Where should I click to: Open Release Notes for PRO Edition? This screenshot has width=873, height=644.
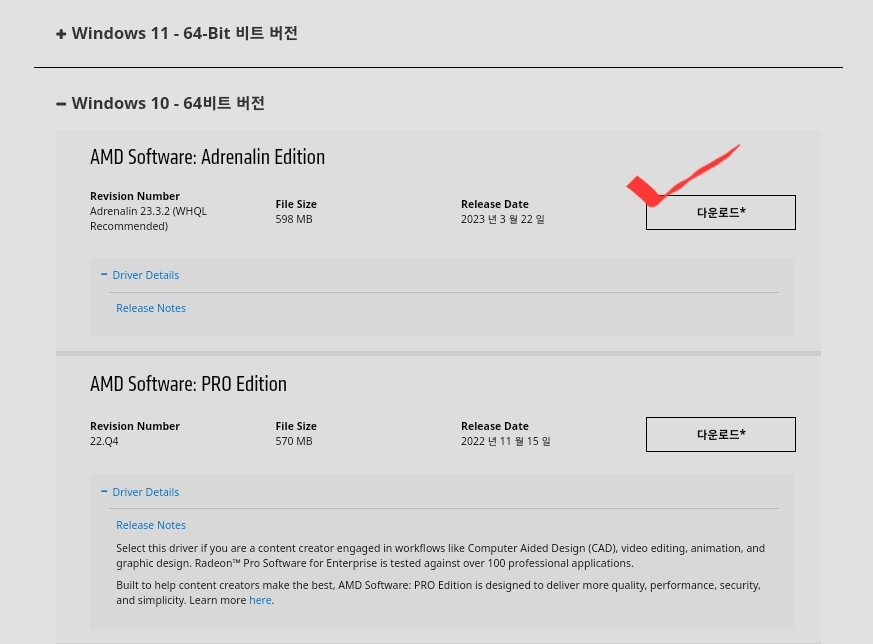[x=151, y=525]
